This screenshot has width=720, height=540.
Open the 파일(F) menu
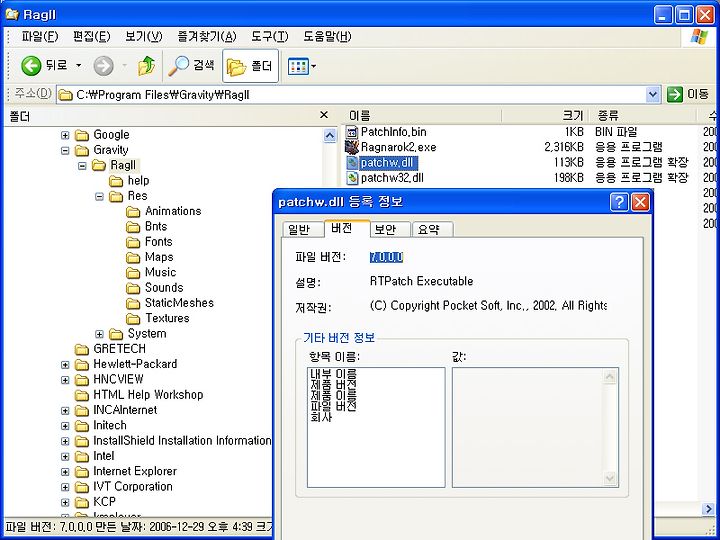(39, 37)
